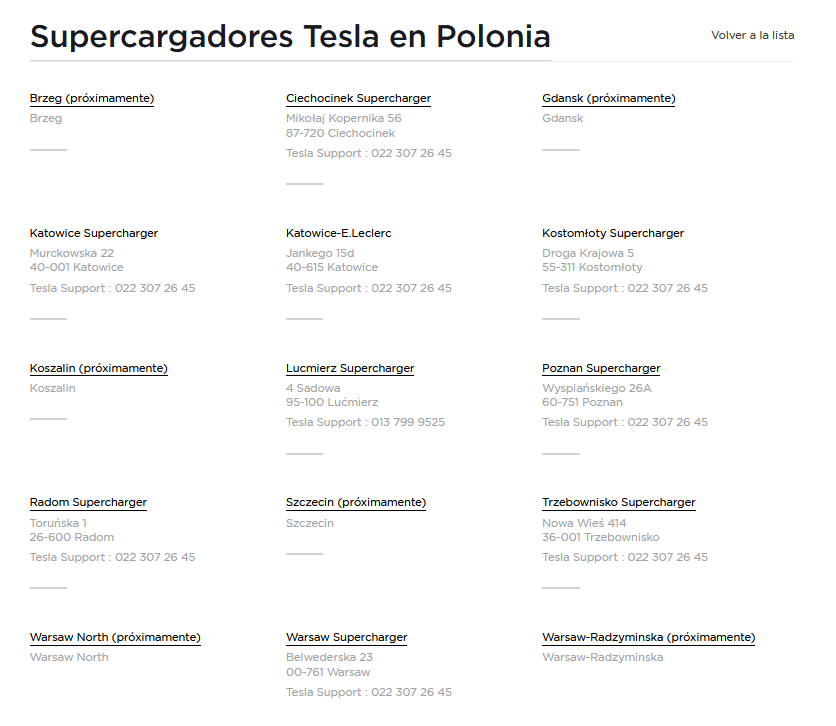Image resolution: width=836 pixels, height=726 pixels.
Task: Open Katowice Supercharger heading
Action: point(94,233)
